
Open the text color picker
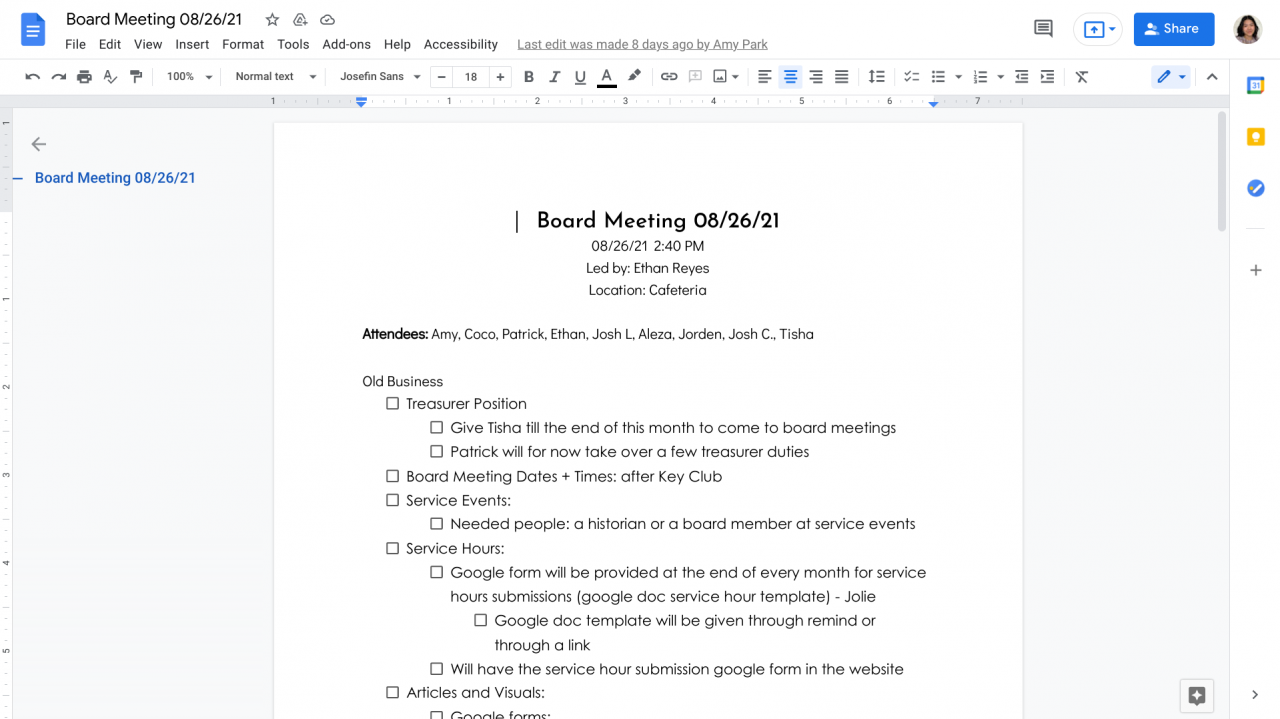coord(606,77)
